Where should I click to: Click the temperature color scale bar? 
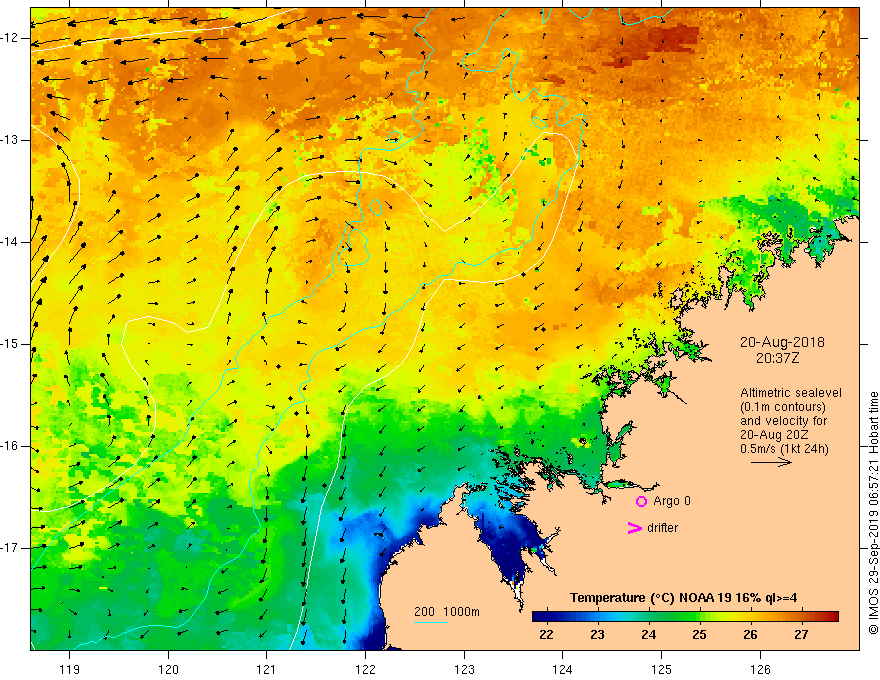[x=685, y=616]
